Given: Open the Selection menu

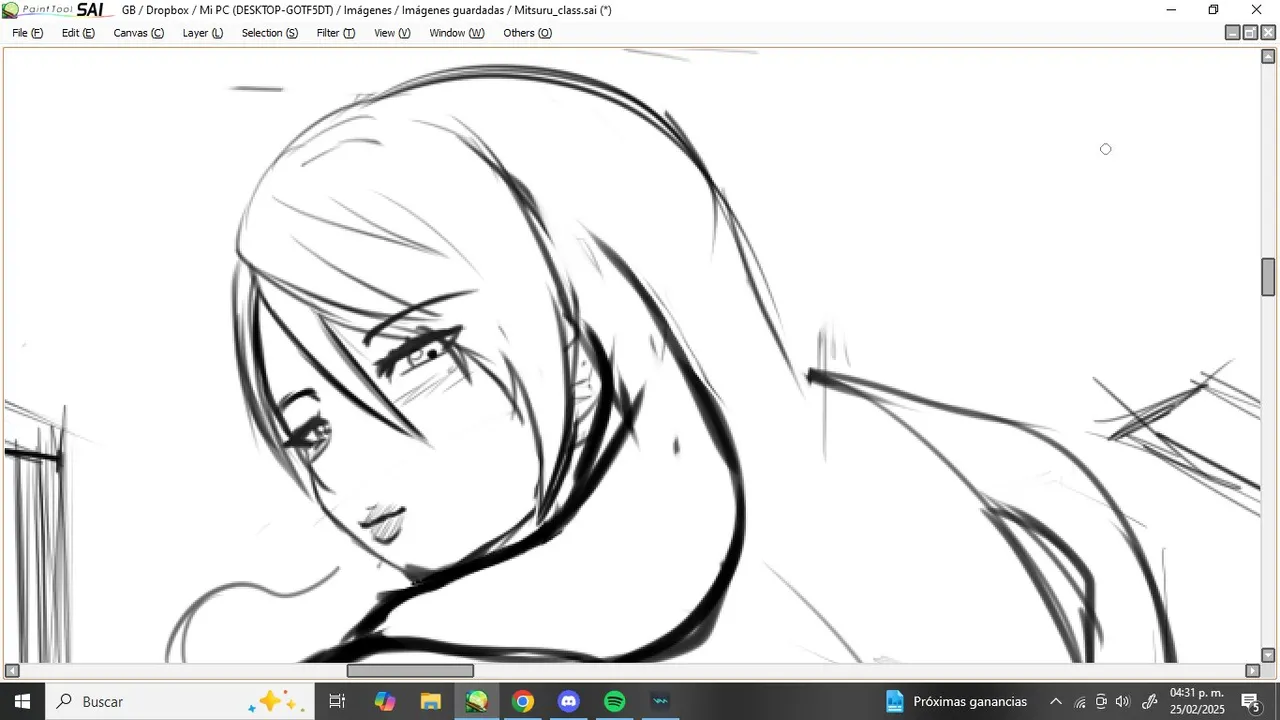Looking at the screenshot, I should (x=269, y=33).
